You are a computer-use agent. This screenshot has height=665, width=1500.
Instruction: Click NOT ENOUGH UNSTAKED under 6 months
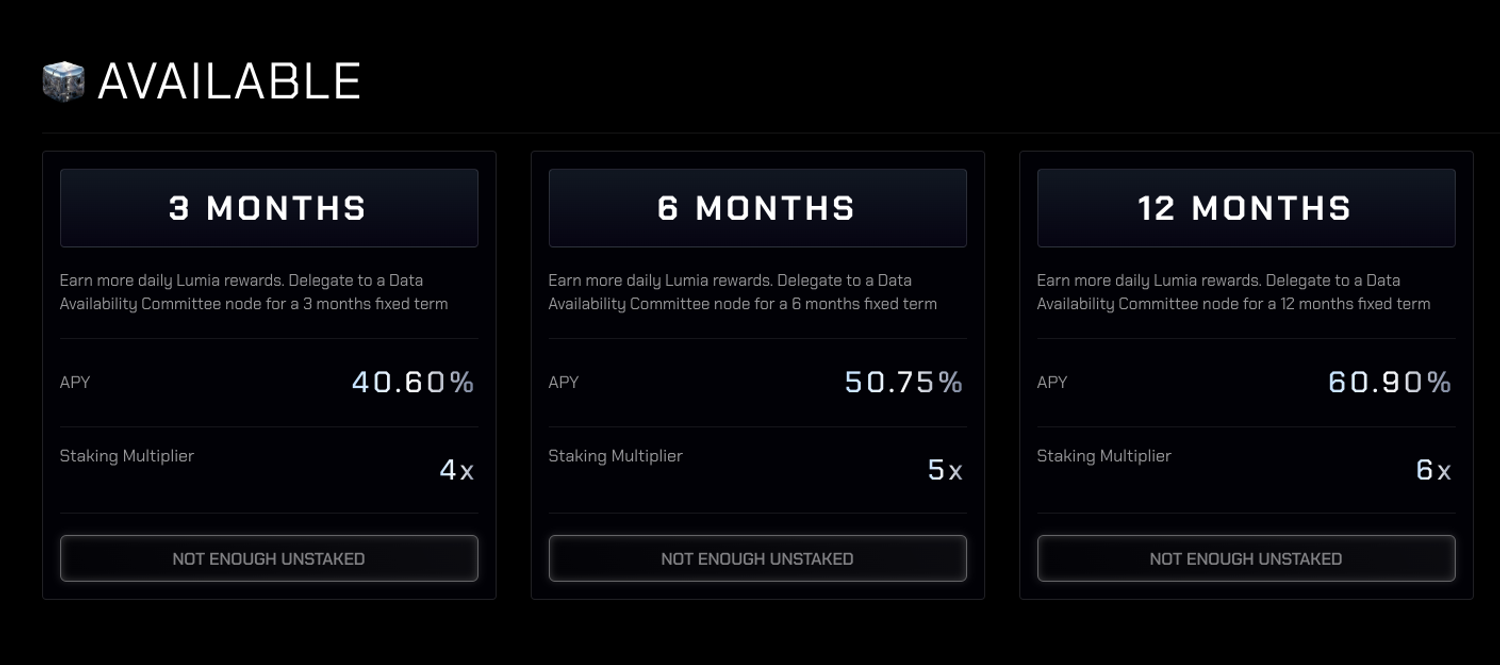757,558
